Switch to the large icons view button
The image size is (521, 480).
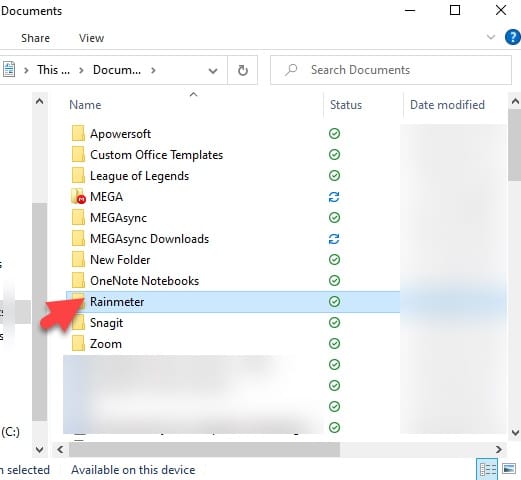[509, 469]
